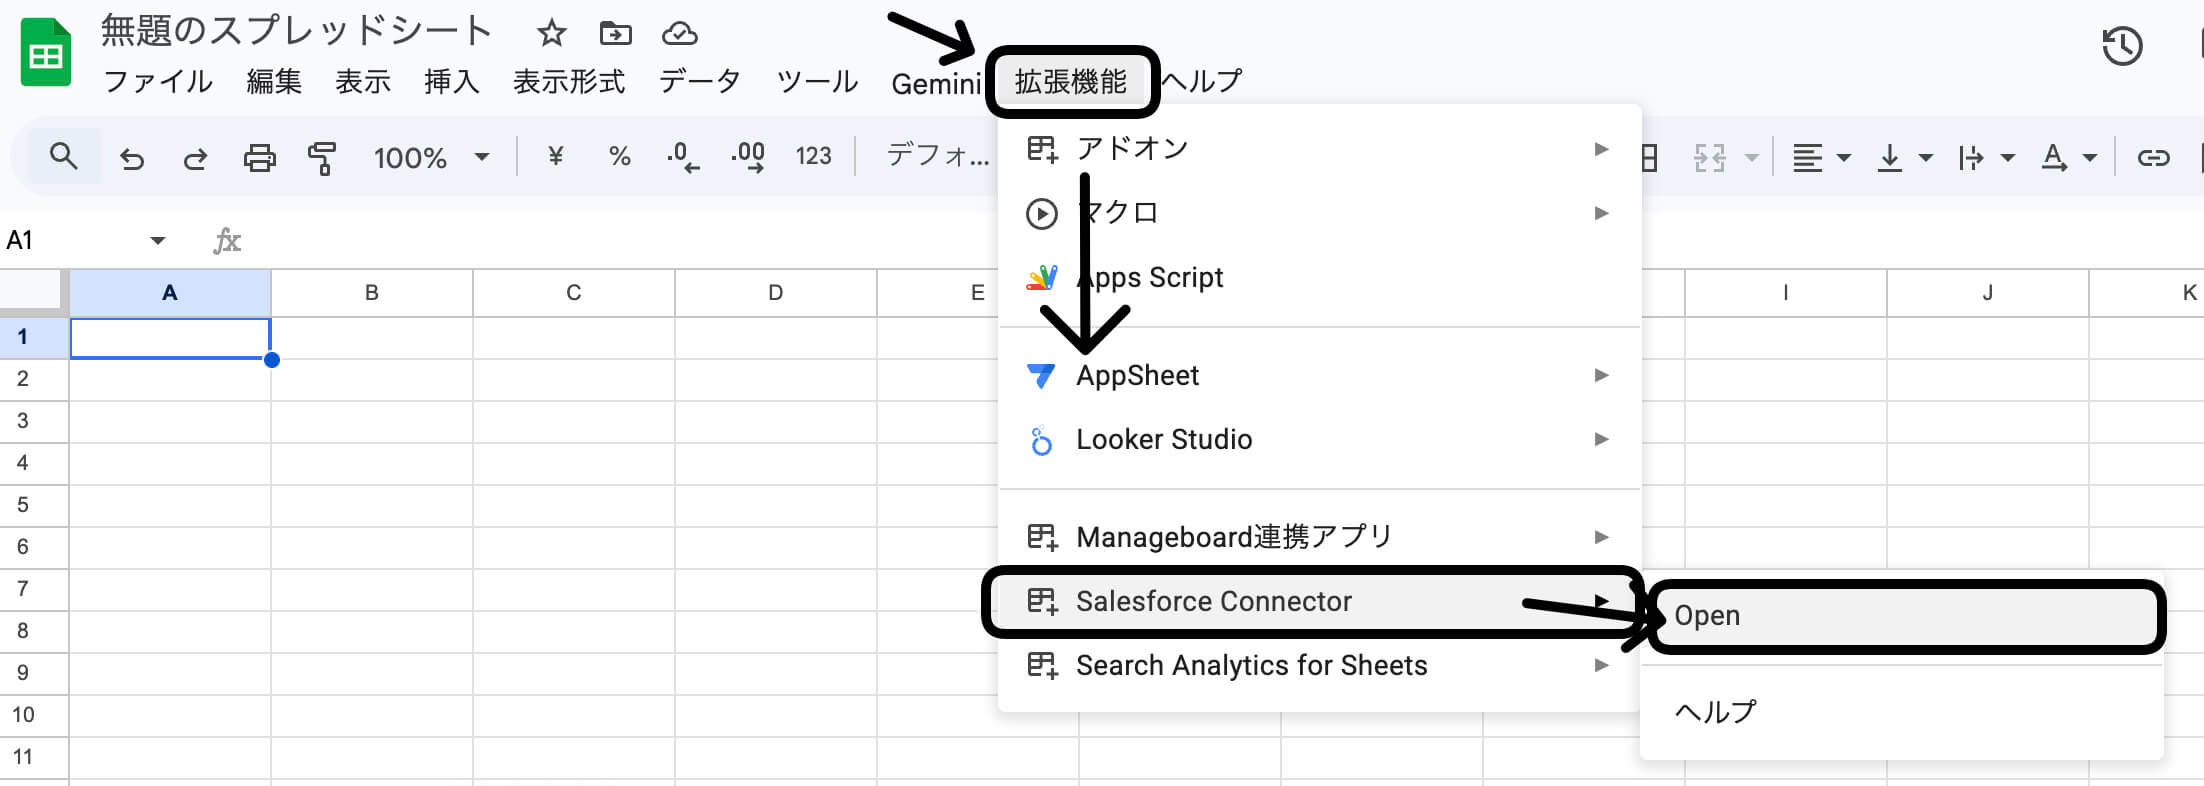This screenshot has width=2204, height=786.
Task: Format as yen currency
Action: click(x=556, y=156)
